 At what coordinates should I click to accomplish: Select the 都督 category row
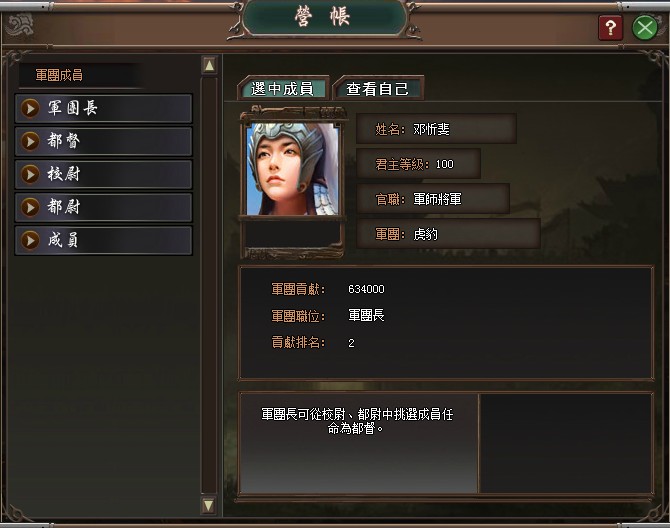(x=103, y=141)
